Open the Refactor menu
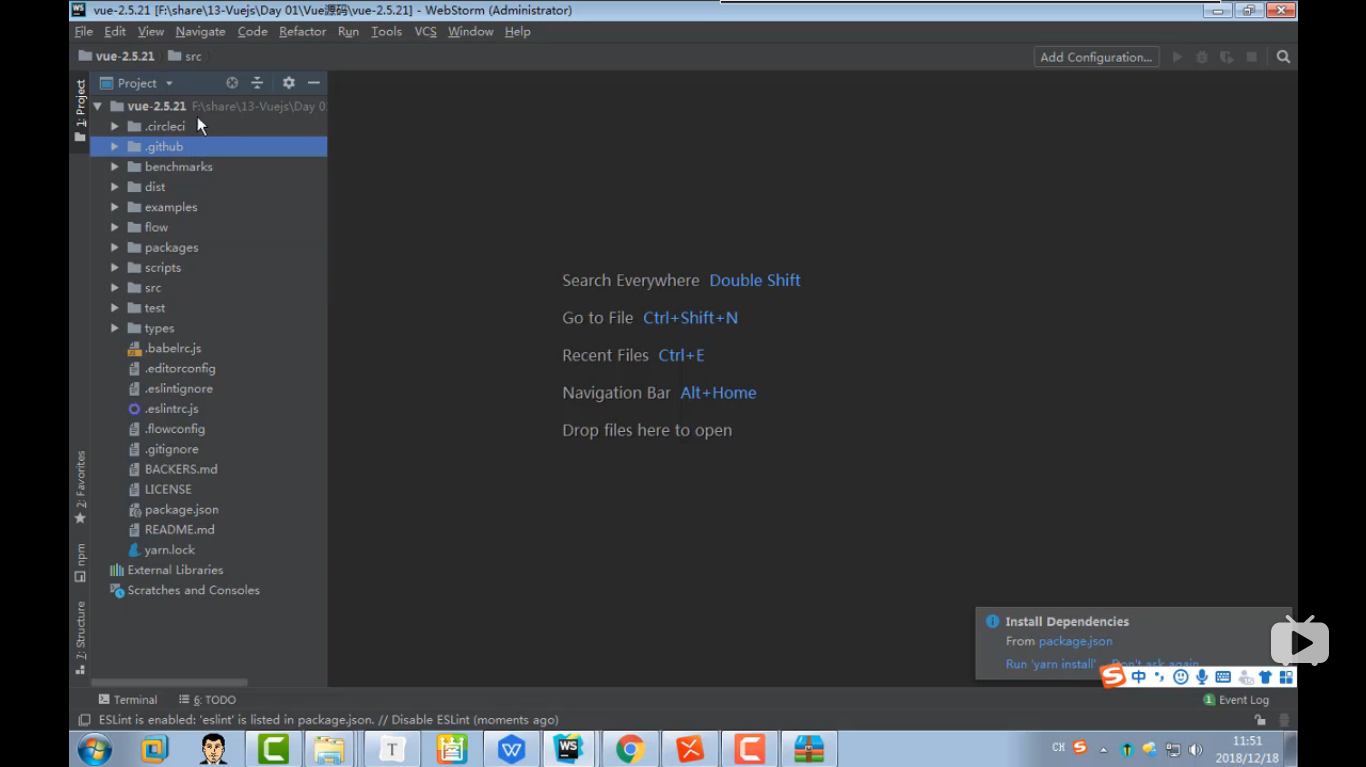Viewport: 1366px width, 767px height. click(302, 31)
